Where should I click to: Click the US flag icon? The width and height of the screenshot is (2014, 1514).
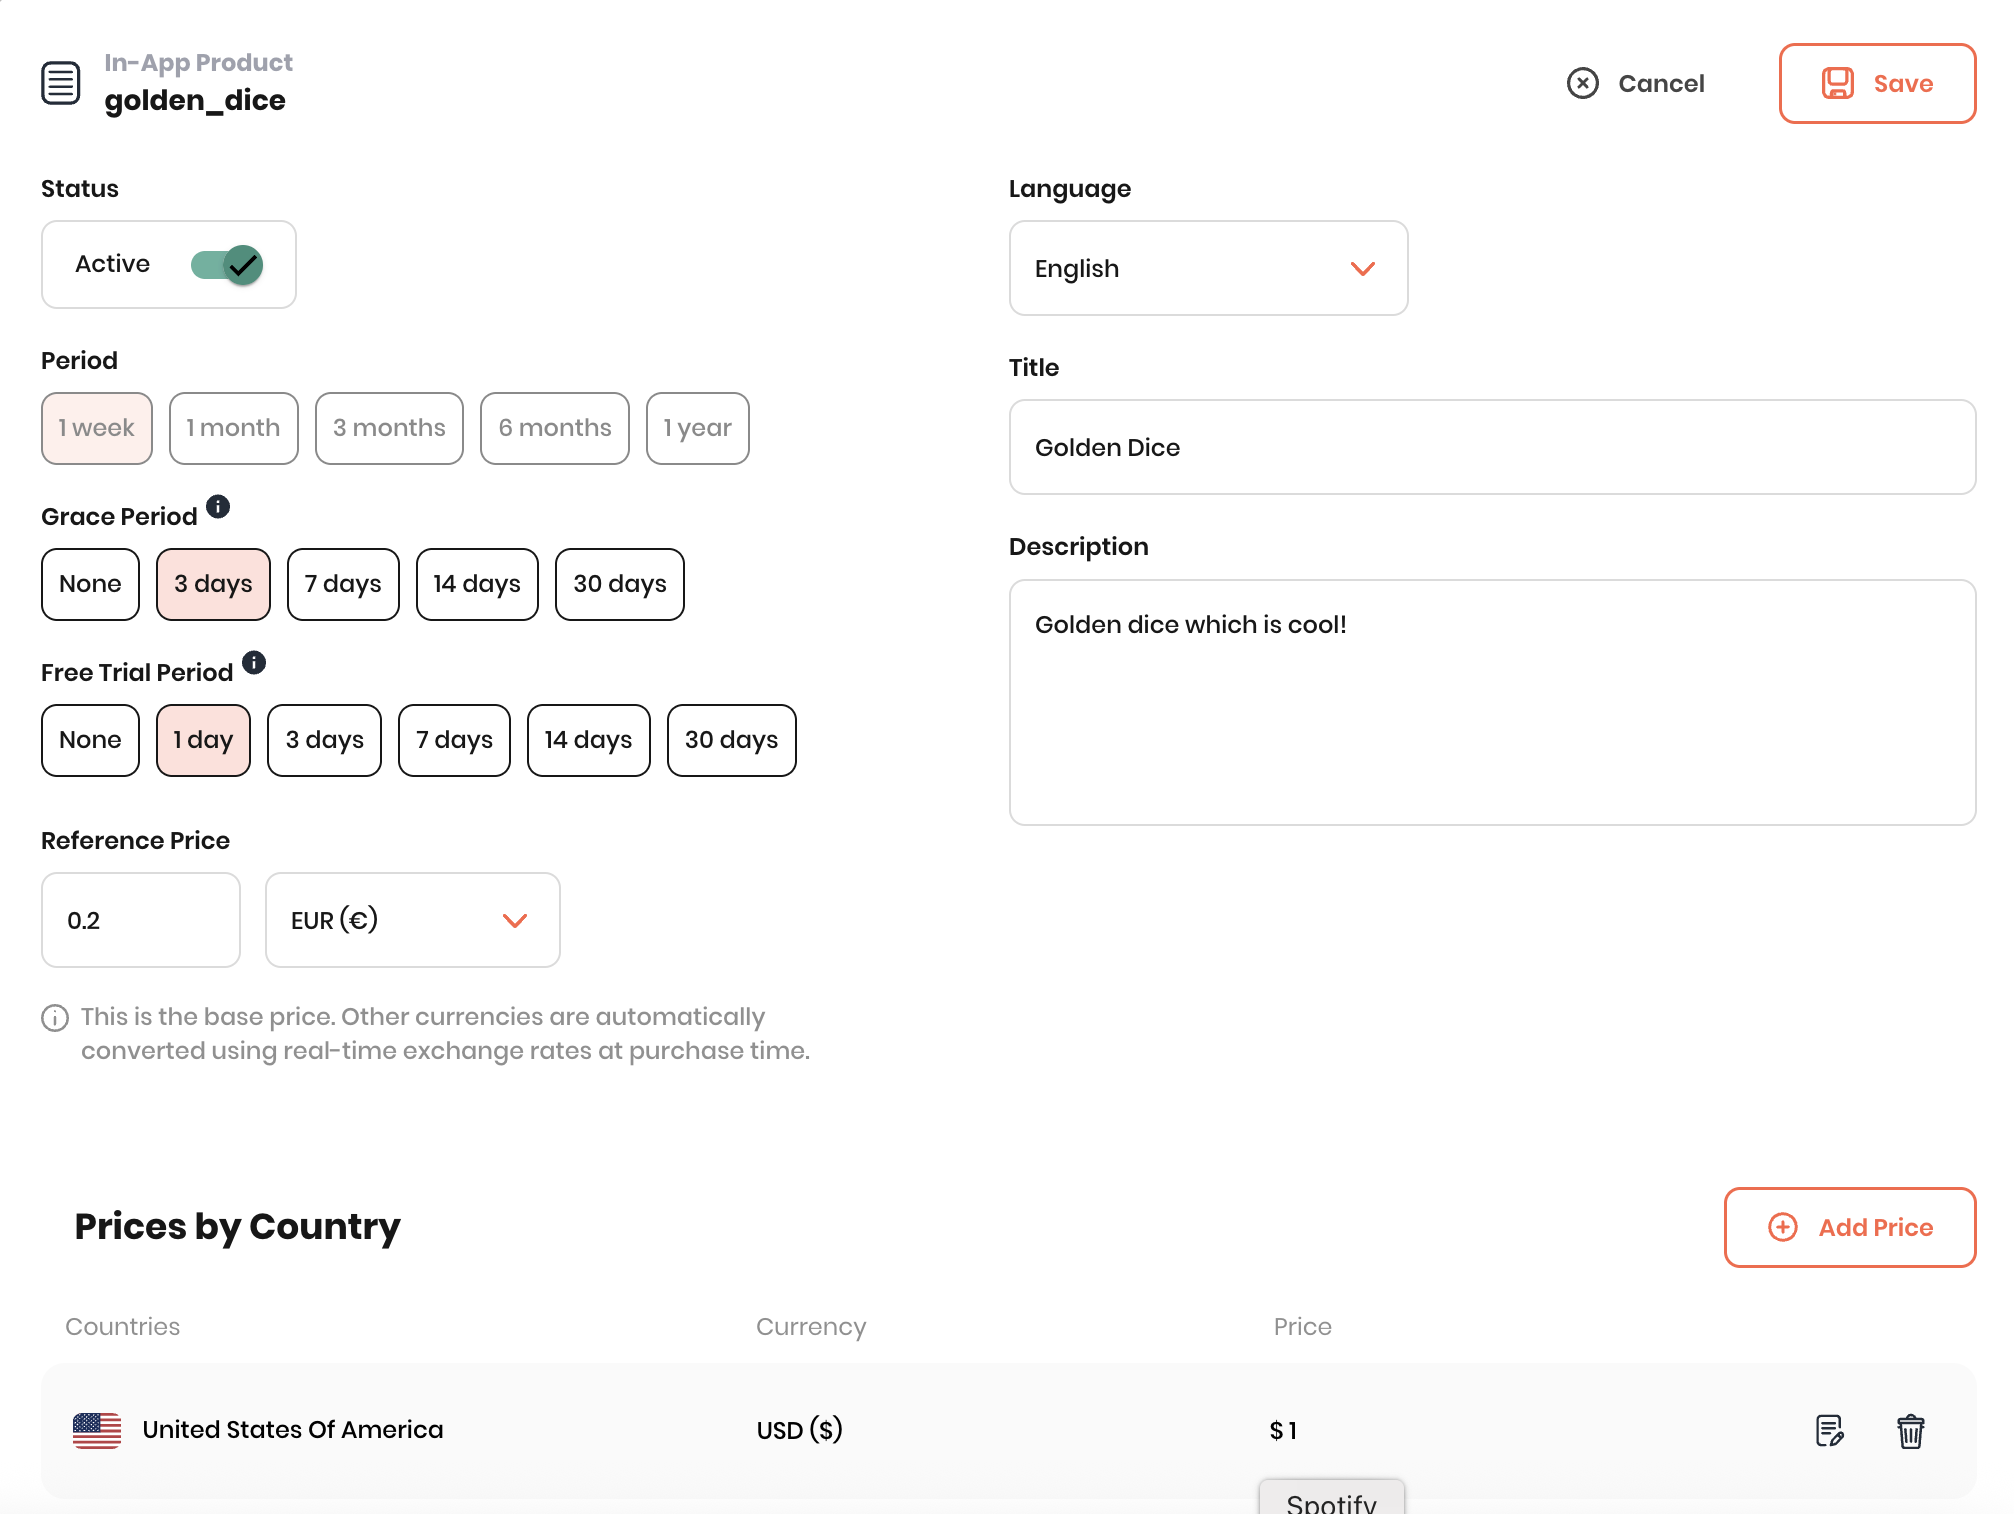(x=97, y=1430)
